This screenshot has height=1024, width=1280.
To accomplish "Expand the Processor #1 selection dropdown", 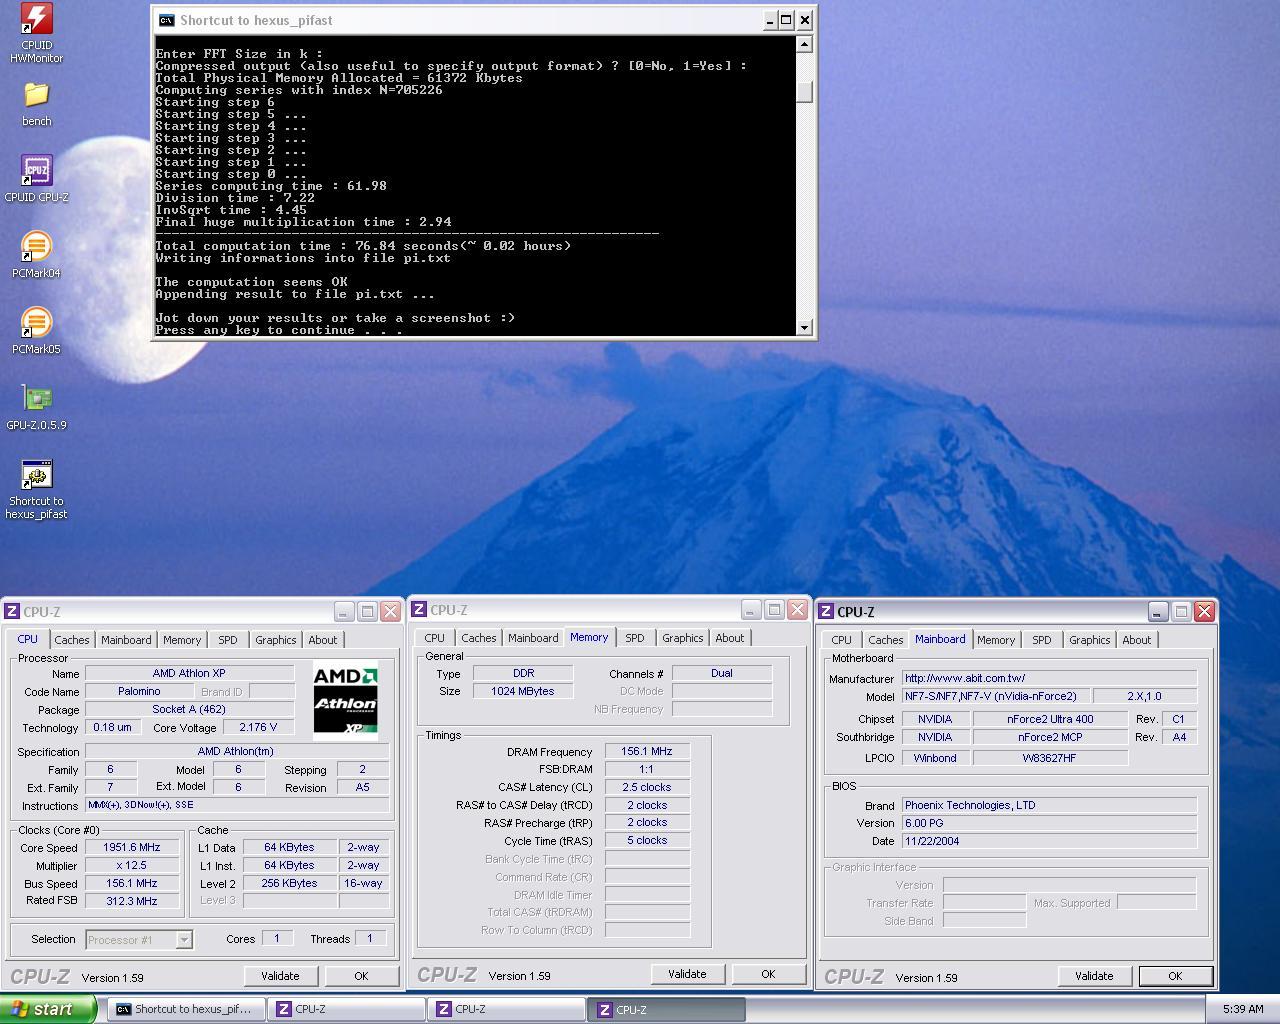I will [184, 939].
